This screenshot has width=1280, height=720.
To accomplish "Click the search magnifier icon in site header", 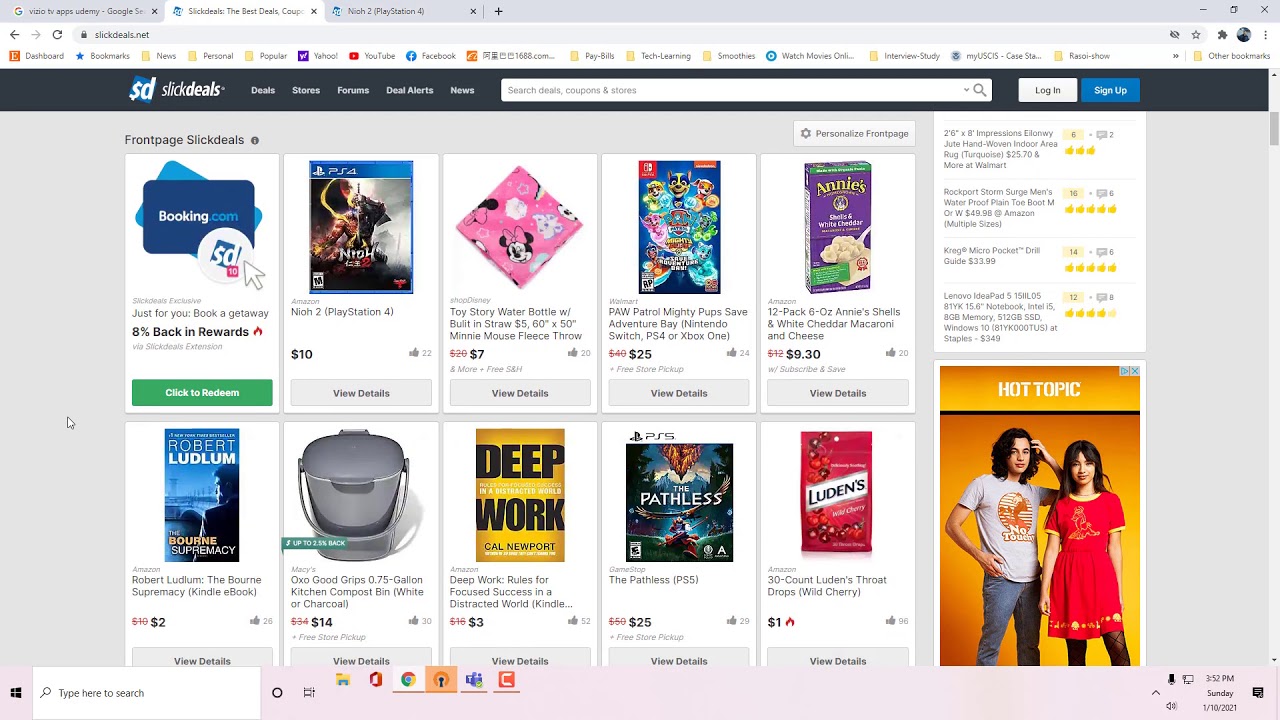I will click(980, 90).
